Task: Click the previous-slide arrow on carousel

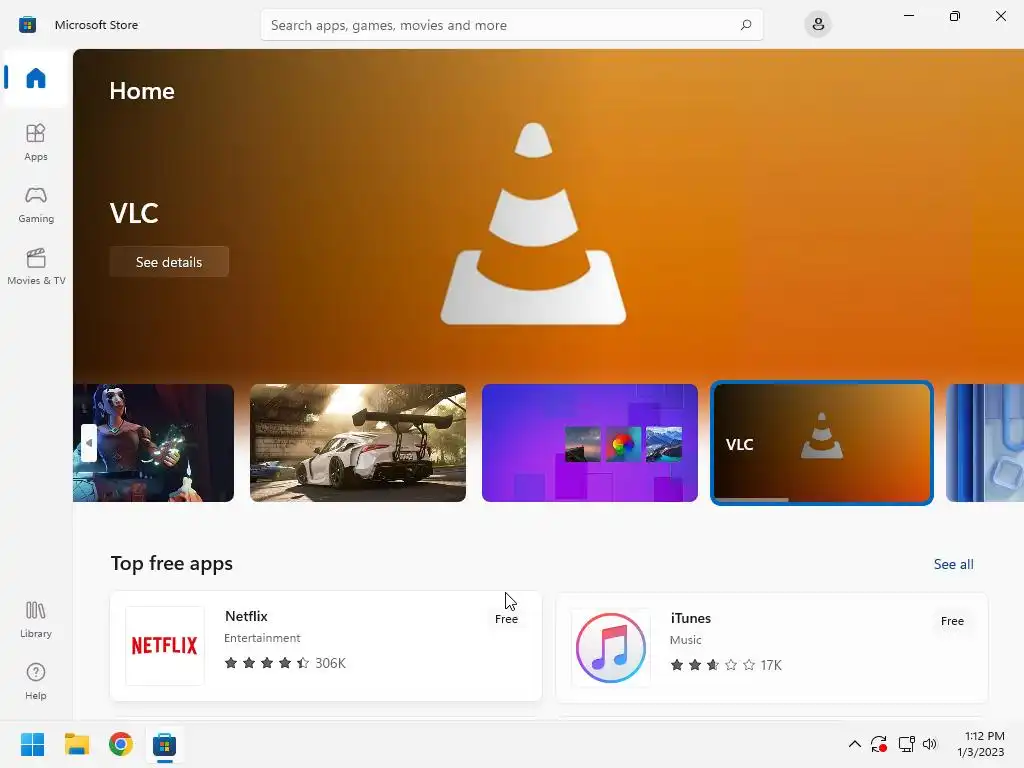Action: click(x=89, y=443)
